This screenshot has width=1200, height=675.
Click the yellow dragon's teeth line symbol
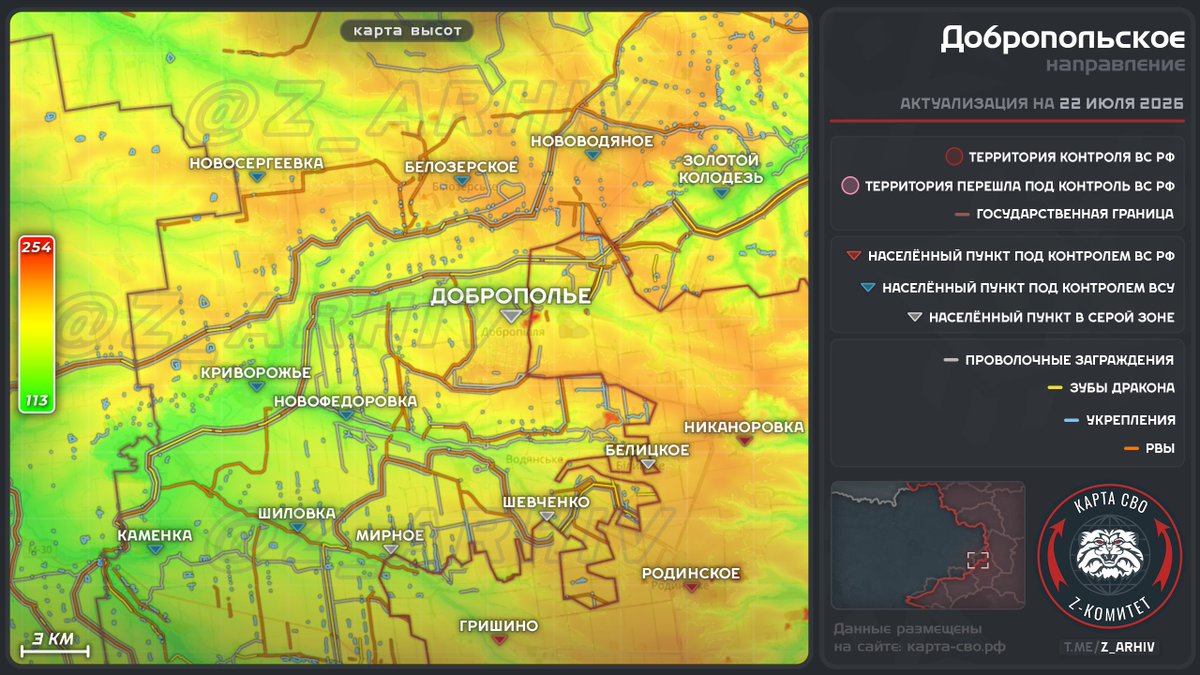click(1054, 389)
